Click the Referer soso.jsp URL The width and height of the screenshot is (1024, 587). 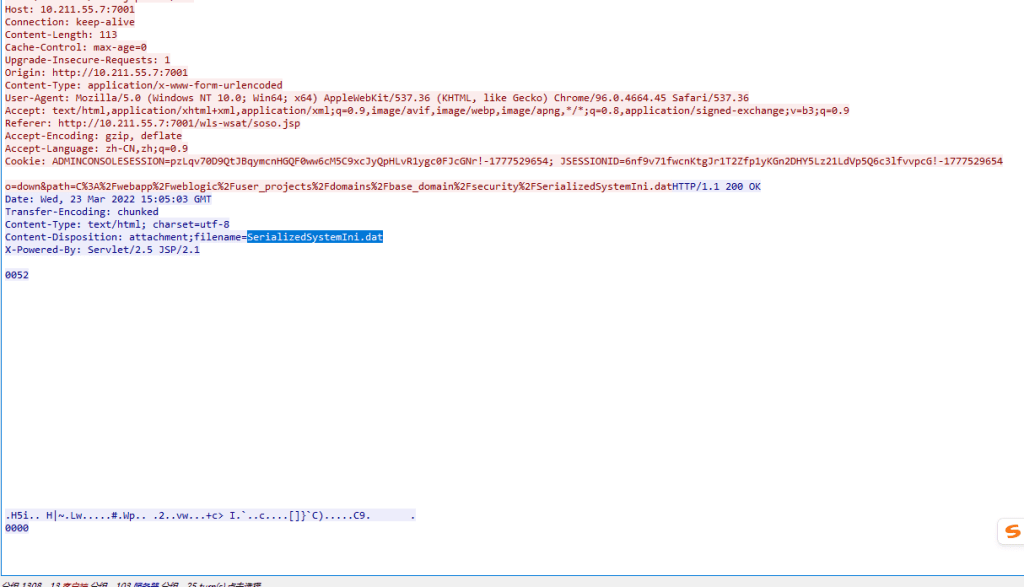tap(178, 123)
